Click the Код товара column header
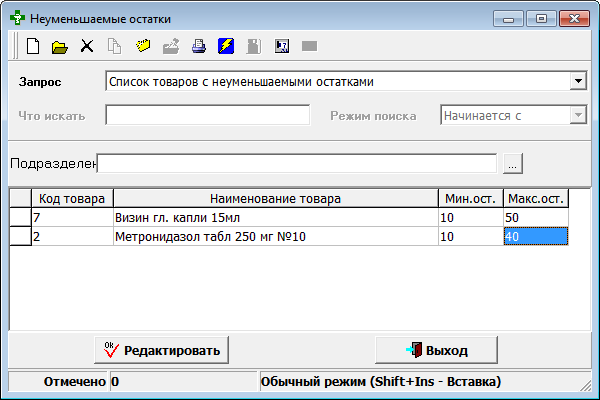This screenshot has width=600, height=400. point(72,199)
